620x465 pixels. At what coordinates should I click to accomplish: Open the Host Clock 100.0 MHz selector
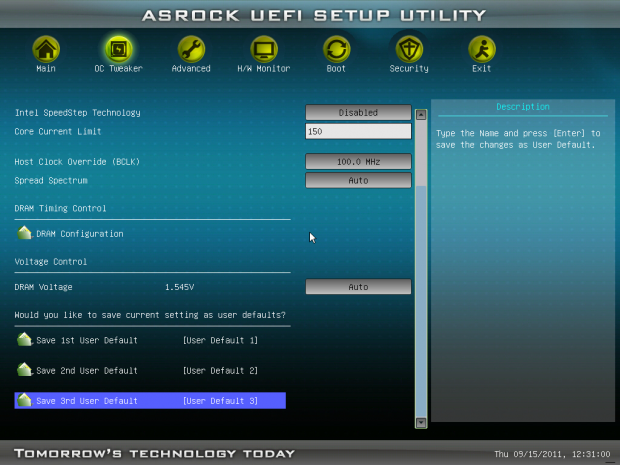pos(358,162)
